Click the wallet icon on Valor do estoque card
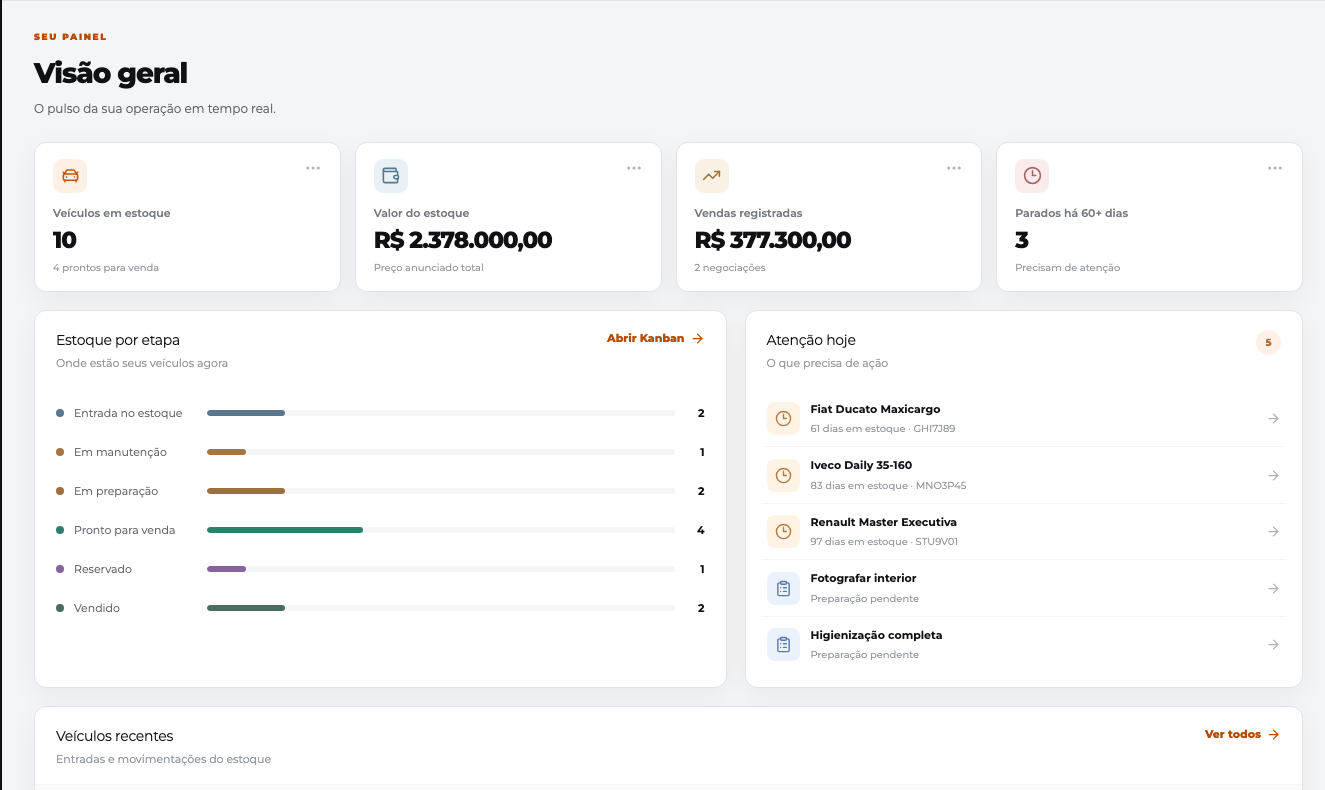 coord(391,176)
